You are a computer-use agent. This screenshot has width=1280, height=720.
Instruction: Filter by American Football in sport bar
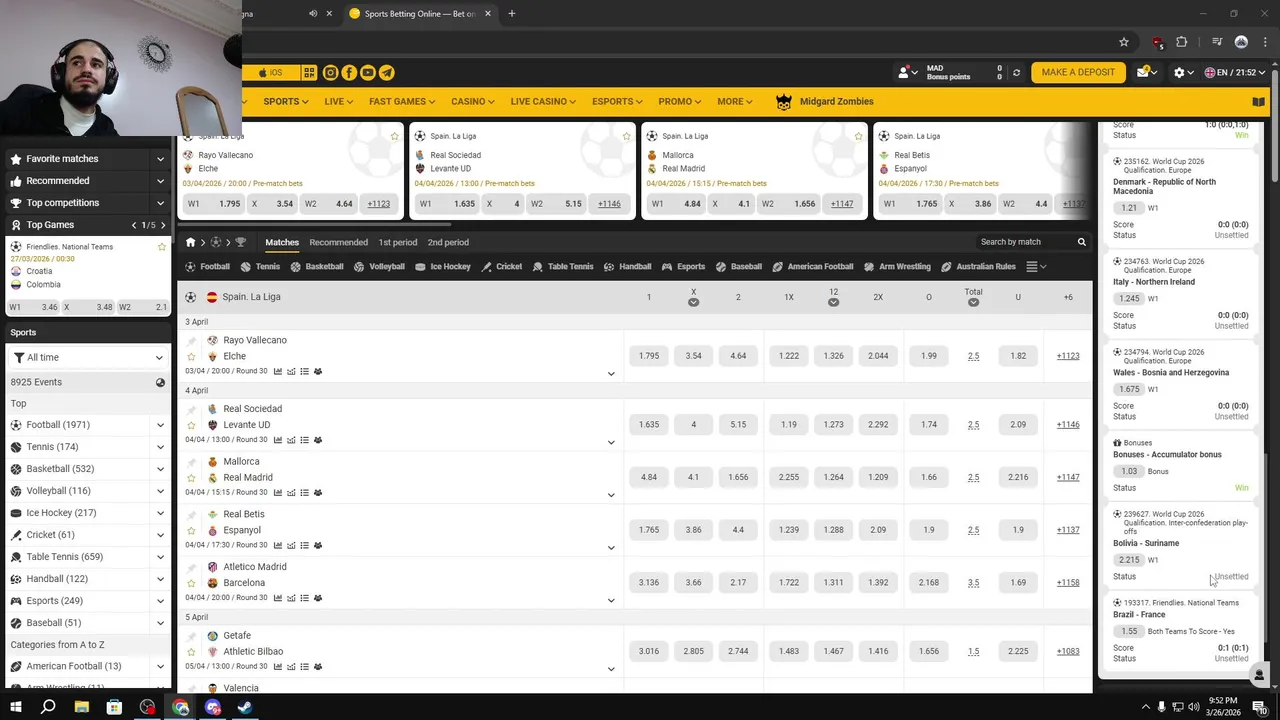(x=813, y=267)
